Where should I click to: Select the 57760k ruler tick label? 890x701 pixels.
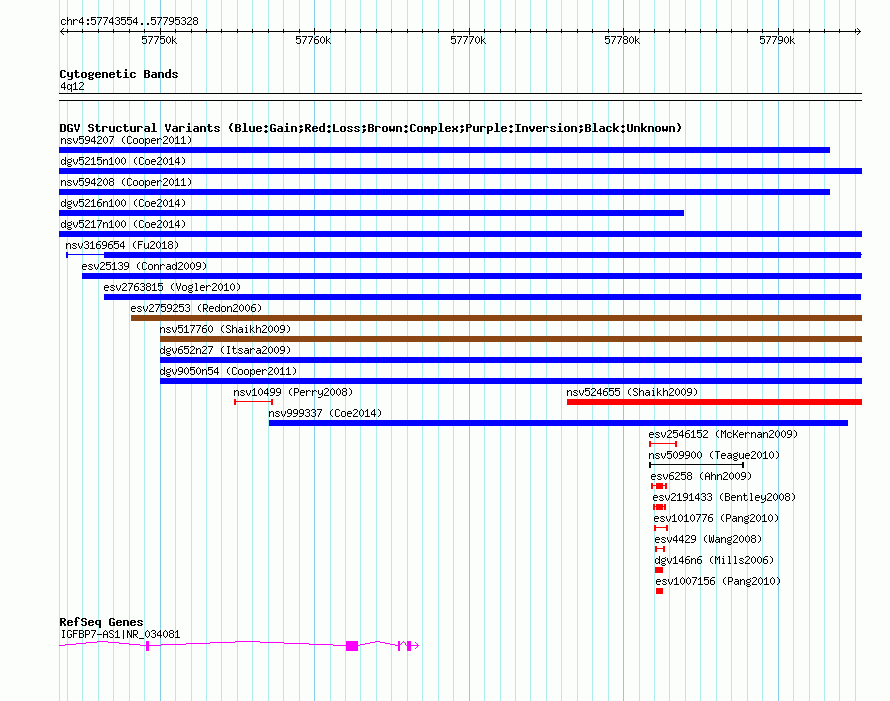(313, 40)
